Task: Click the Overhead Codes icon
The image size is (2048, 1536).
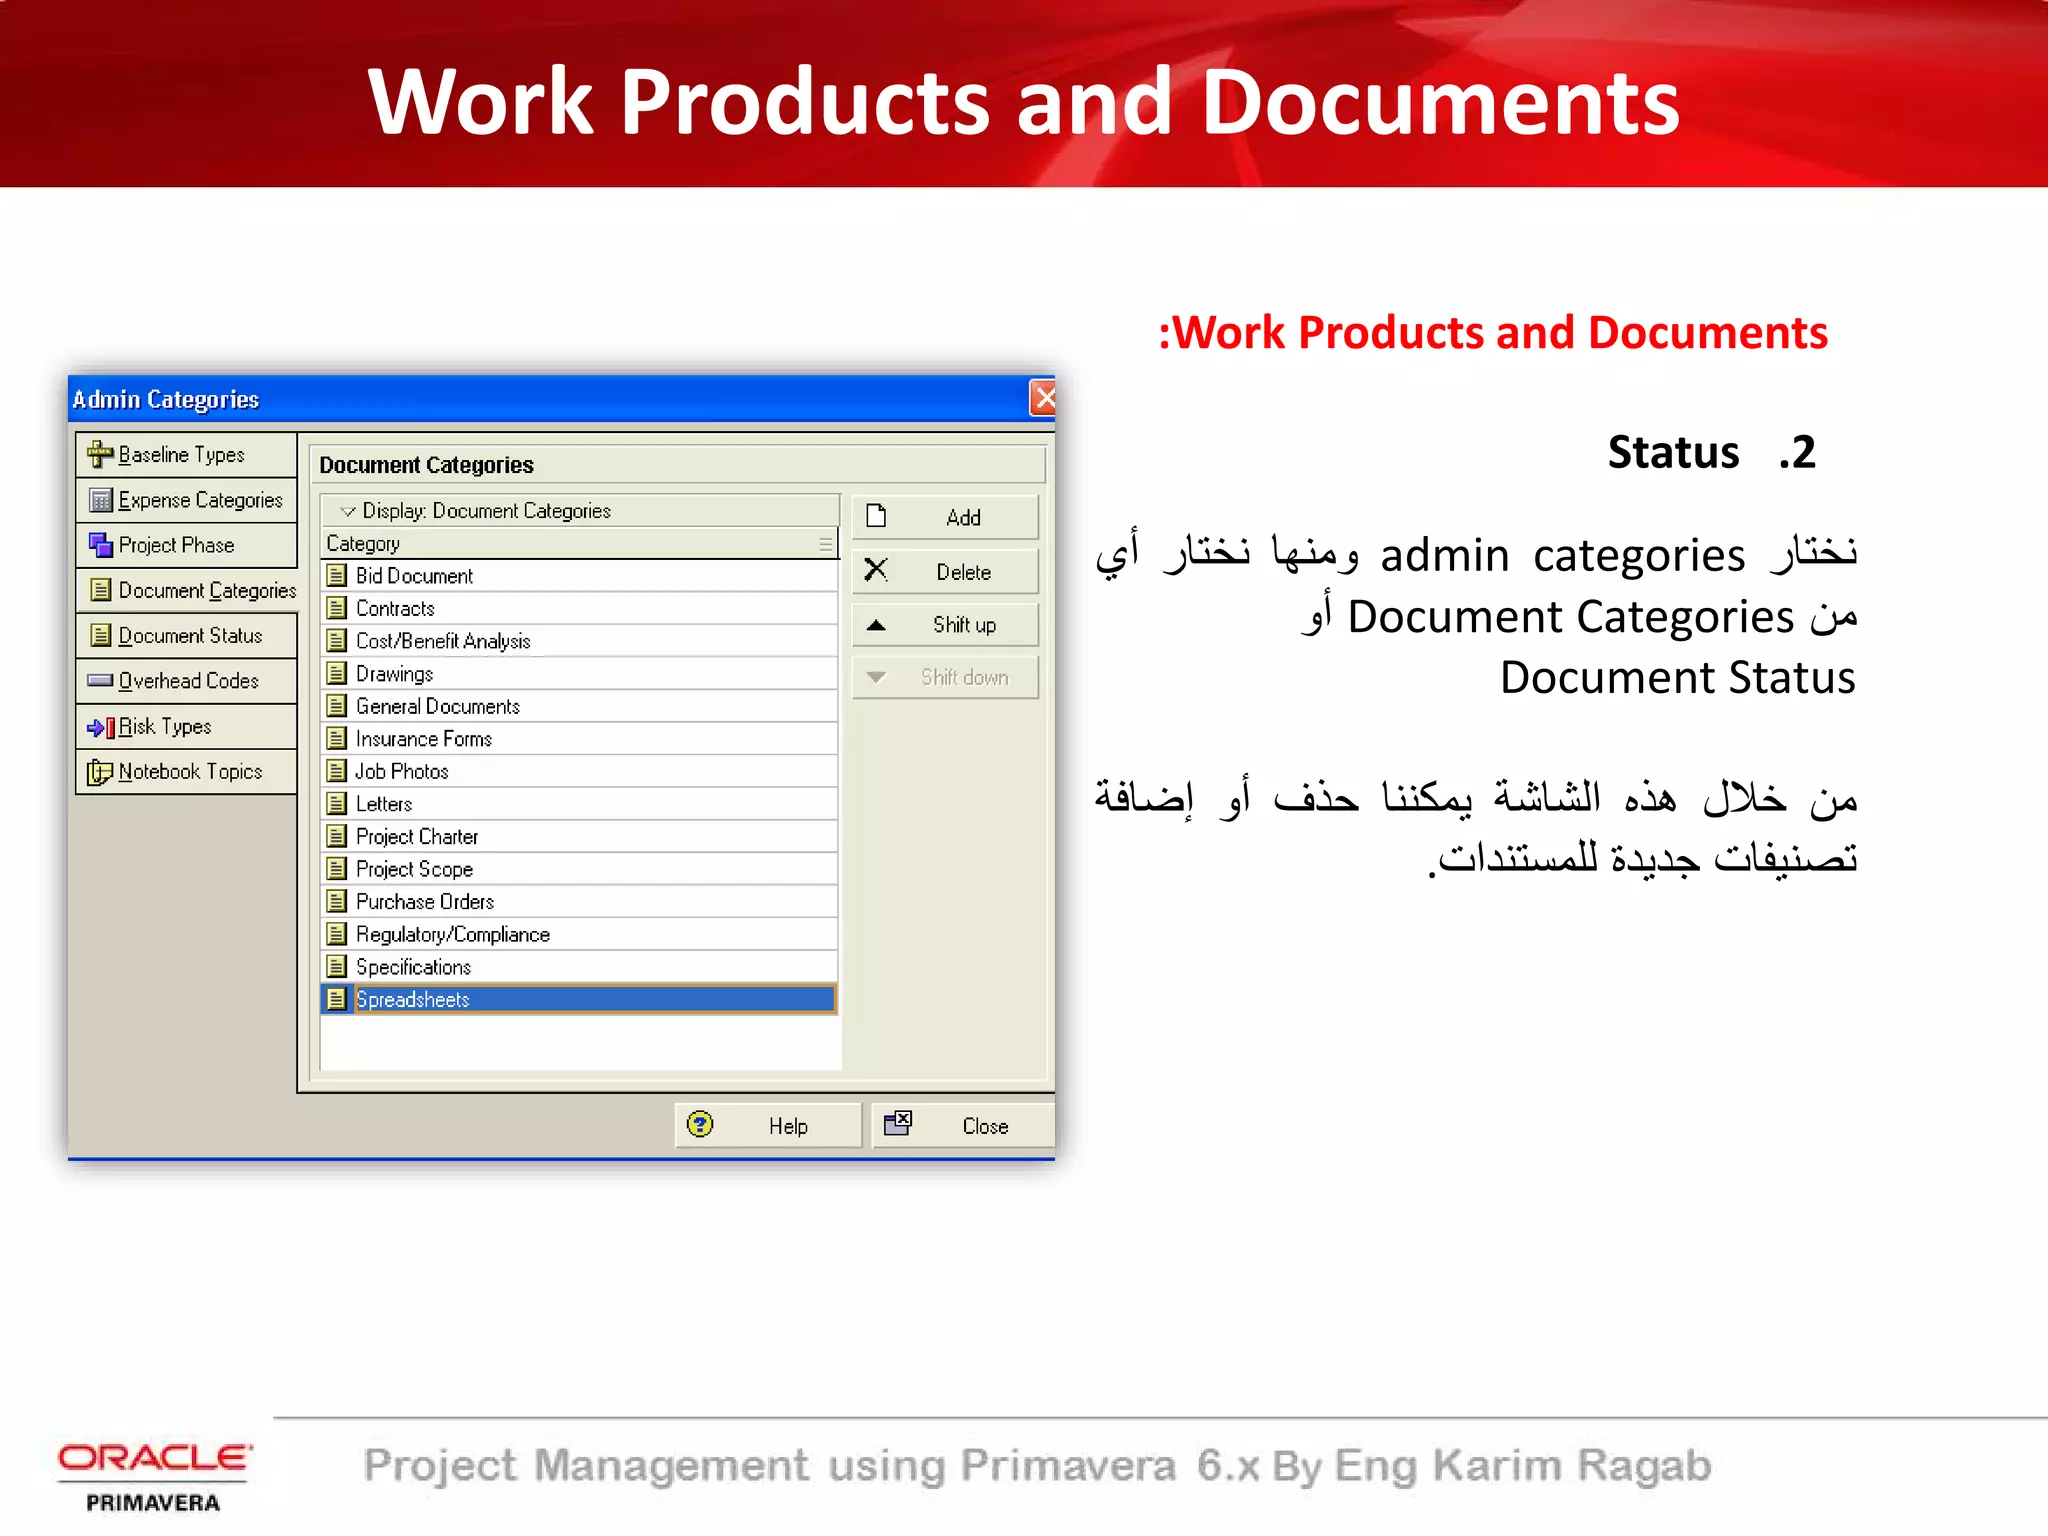Action: 100,681
